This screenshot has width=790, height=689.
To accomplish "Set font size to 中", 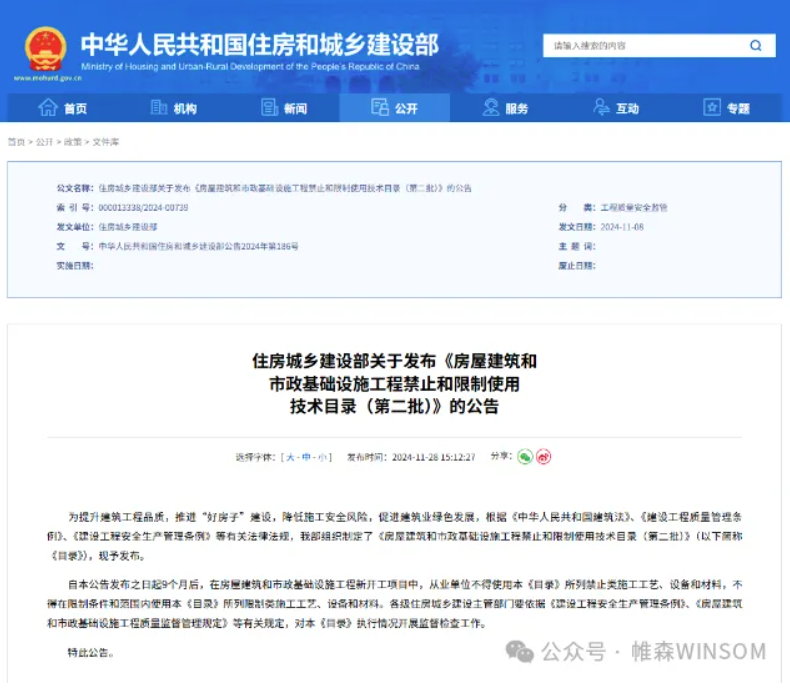I will (x=307, y=457).
